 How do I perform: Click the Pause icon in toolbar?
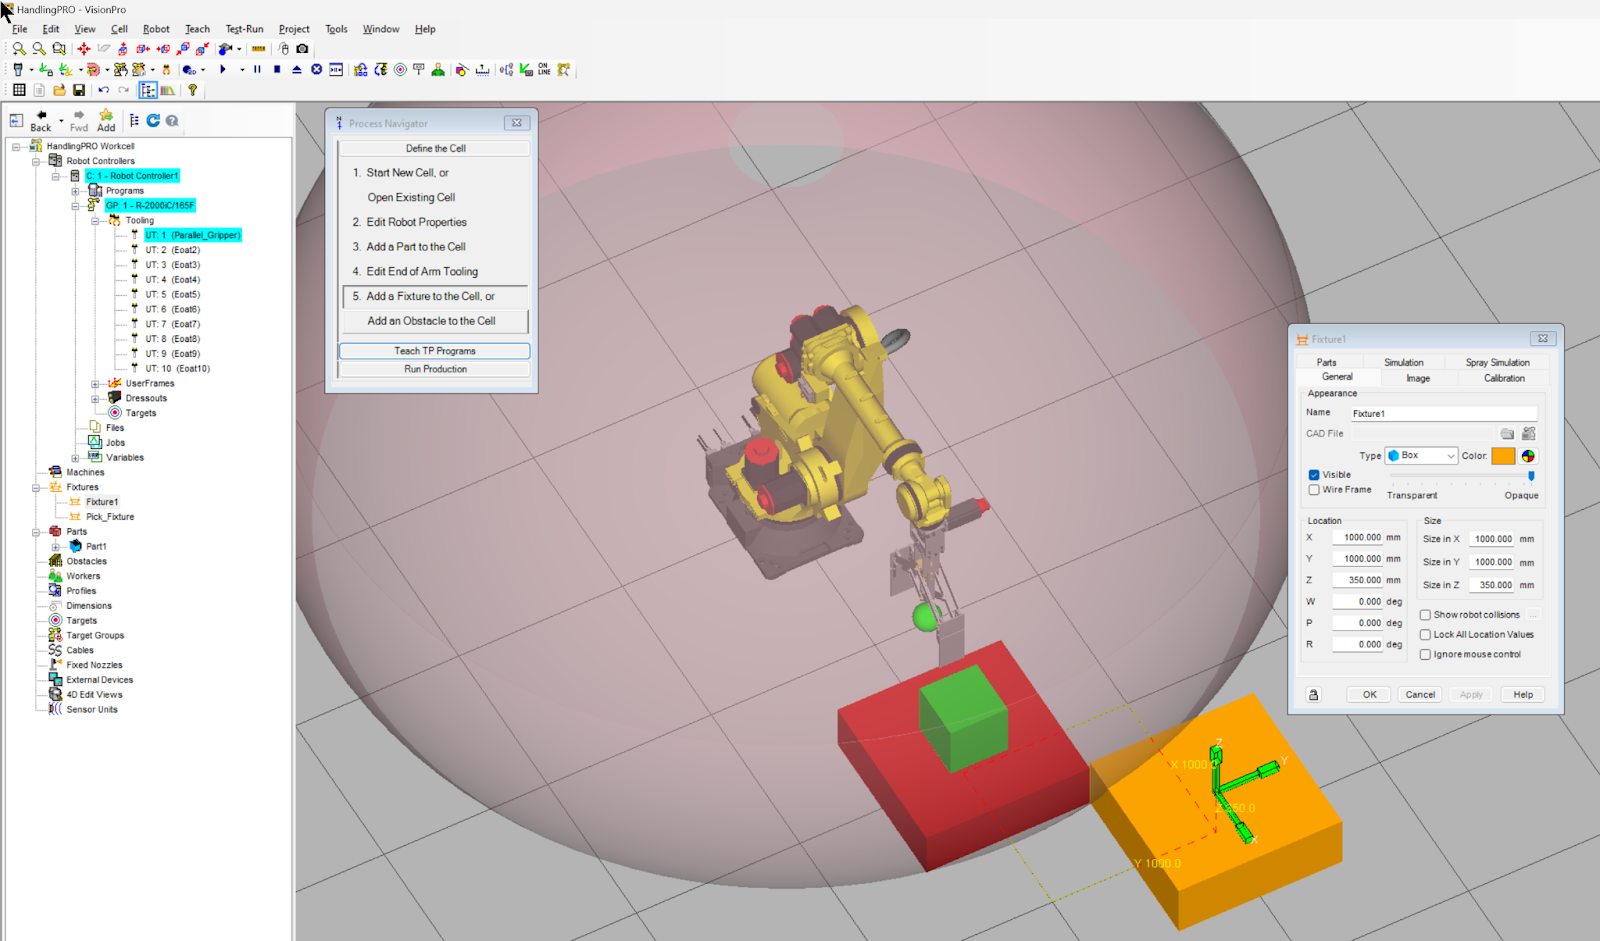point(257,69)
